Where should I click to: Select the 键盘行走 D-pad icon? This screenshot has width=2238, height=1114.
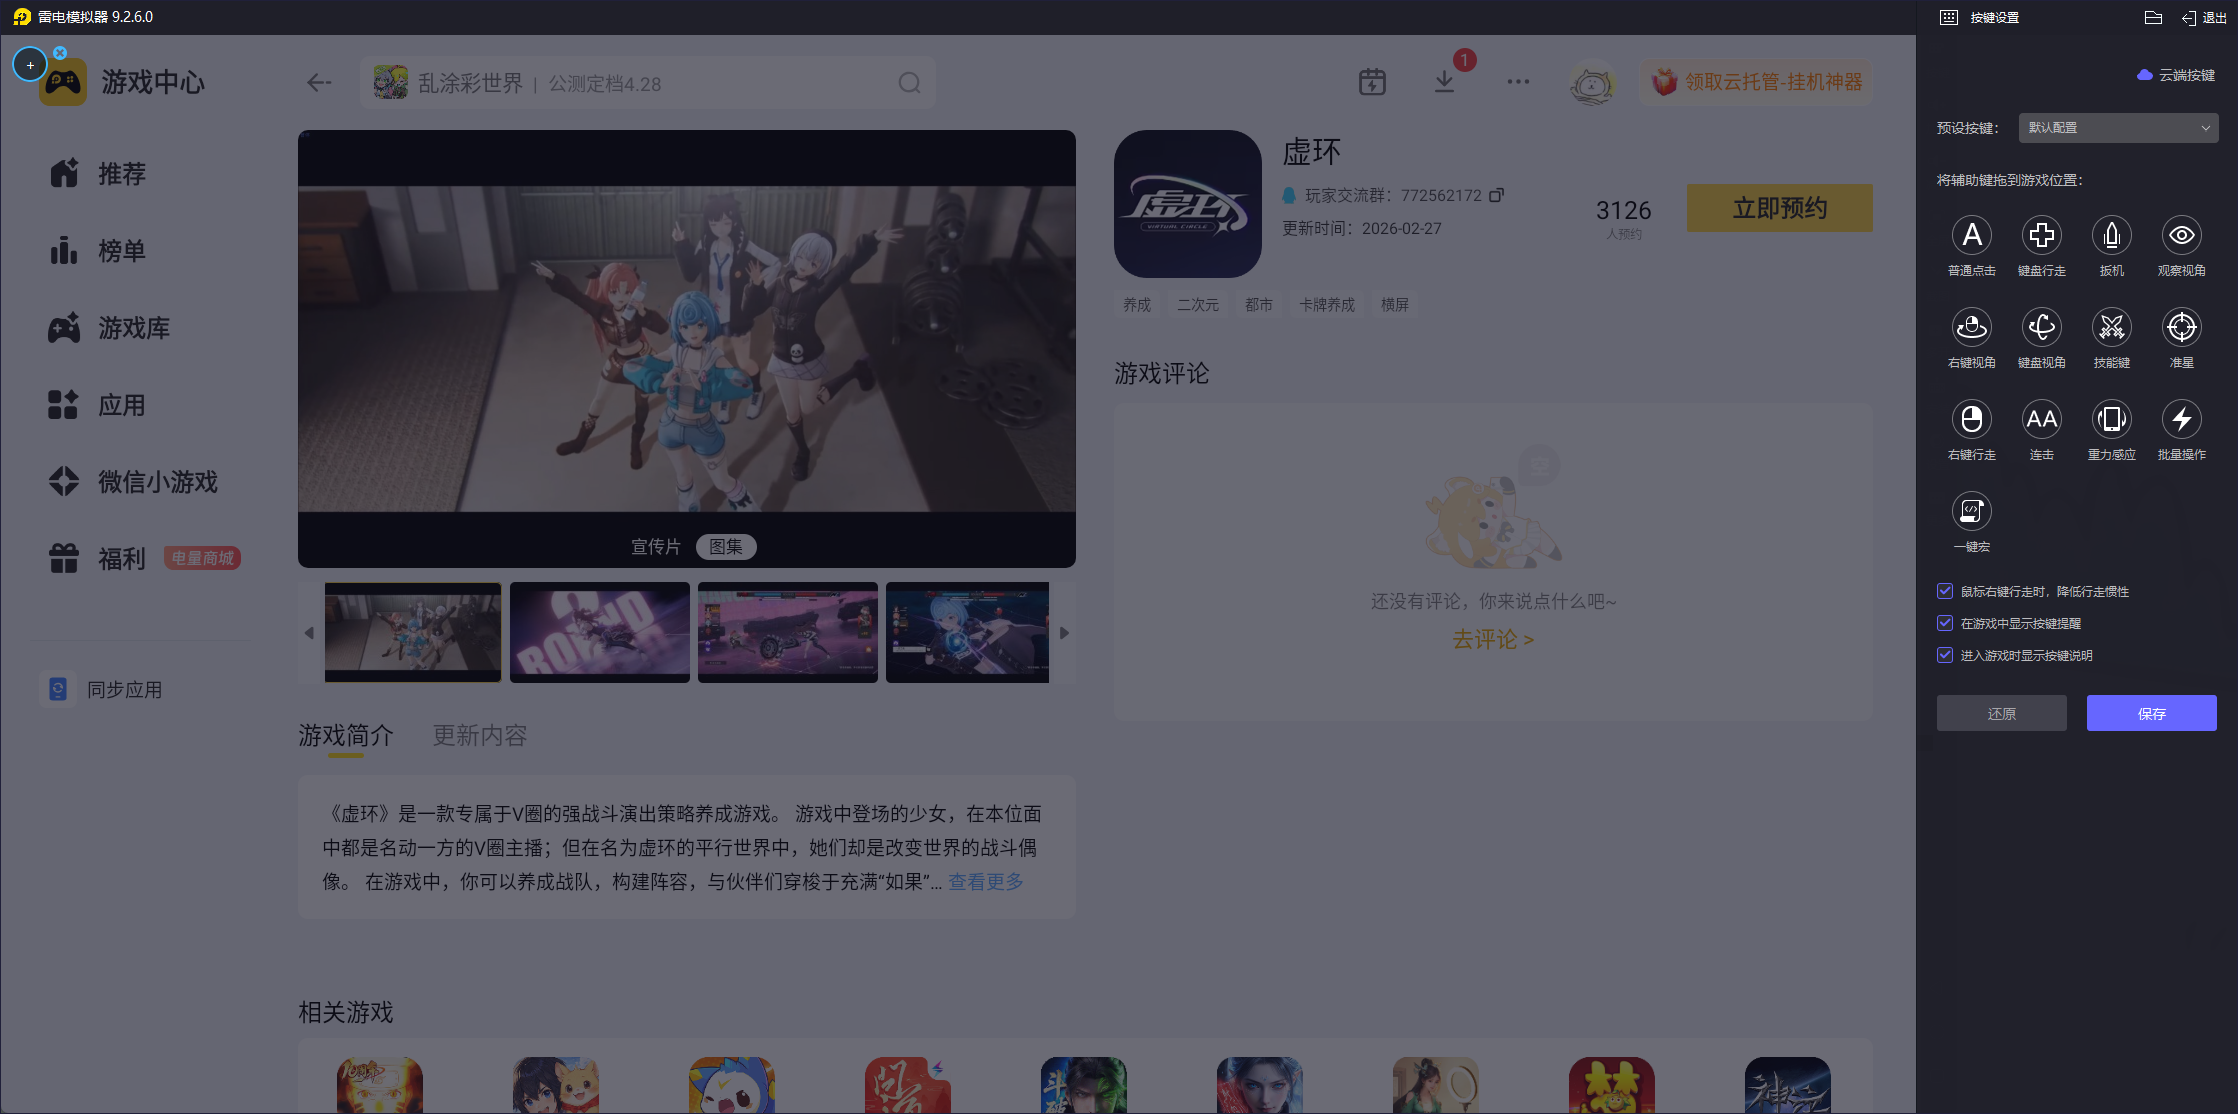tap(2041, 236)
